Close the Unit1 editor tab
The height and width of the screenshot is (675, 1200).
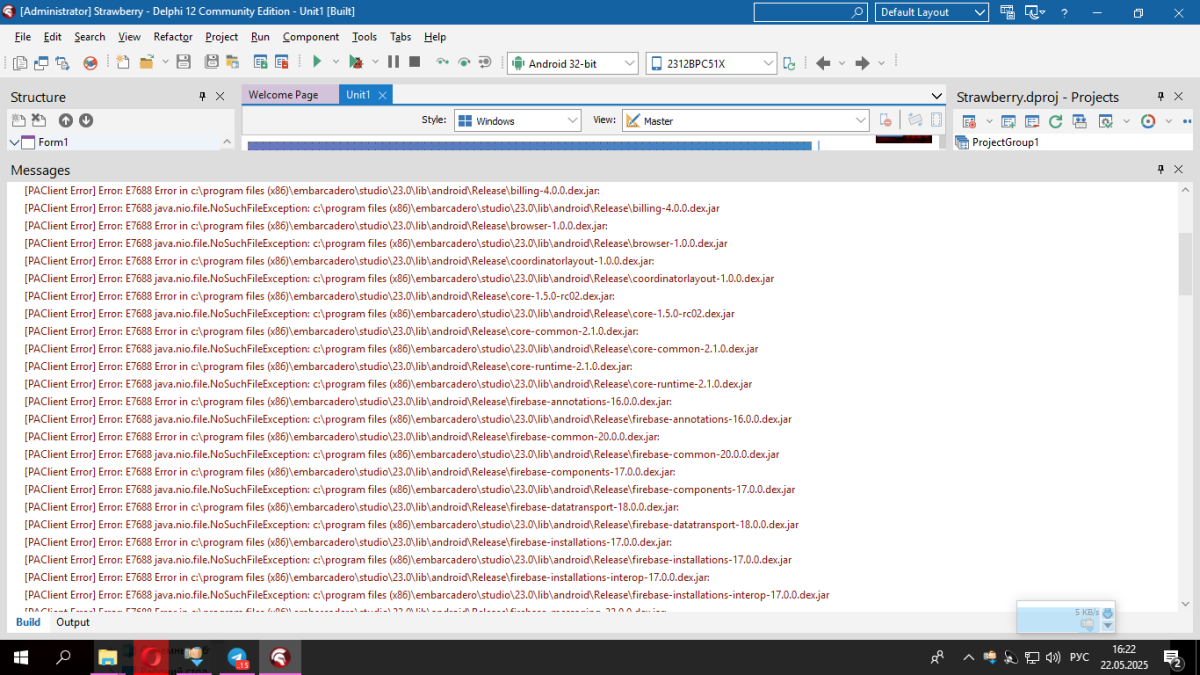click(382, 95)
